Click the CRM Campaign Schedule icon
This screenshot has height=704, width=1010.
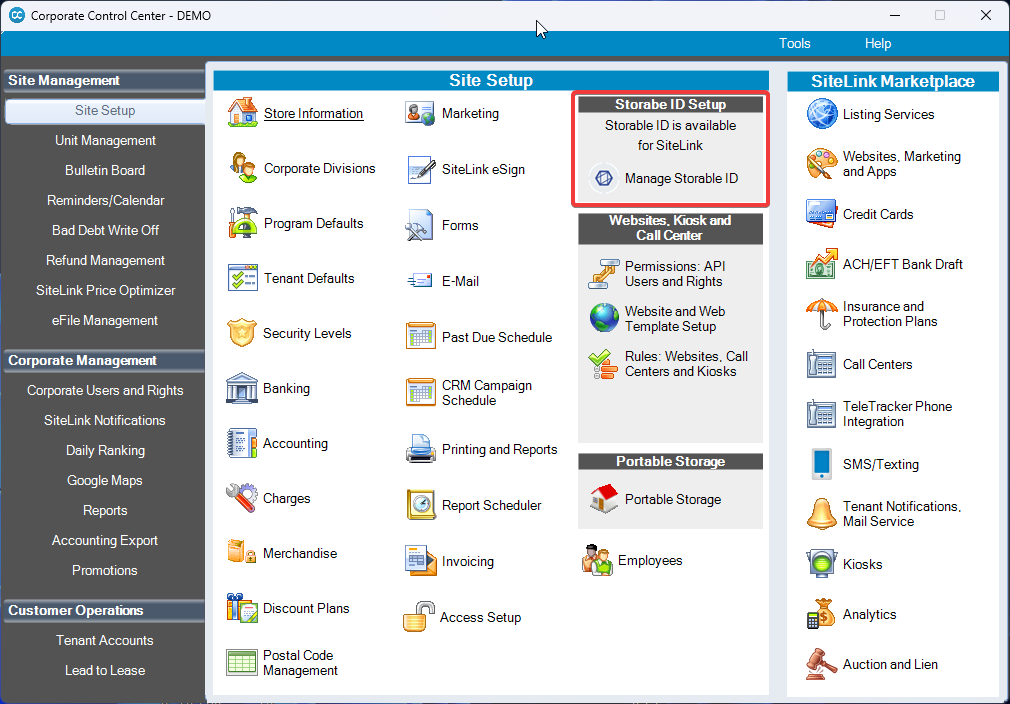[420, 393]
